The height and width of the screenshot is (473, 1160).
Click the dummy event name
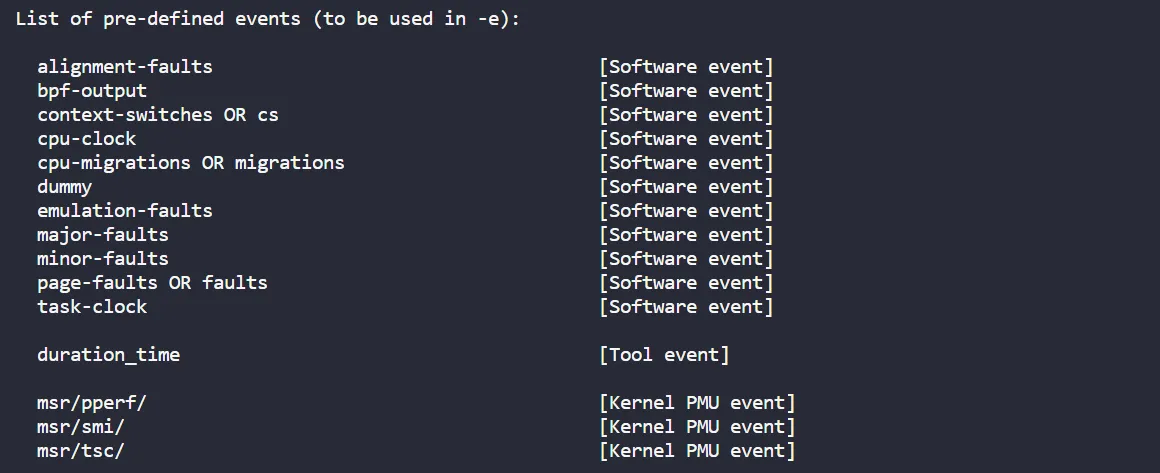click(65, 187)
